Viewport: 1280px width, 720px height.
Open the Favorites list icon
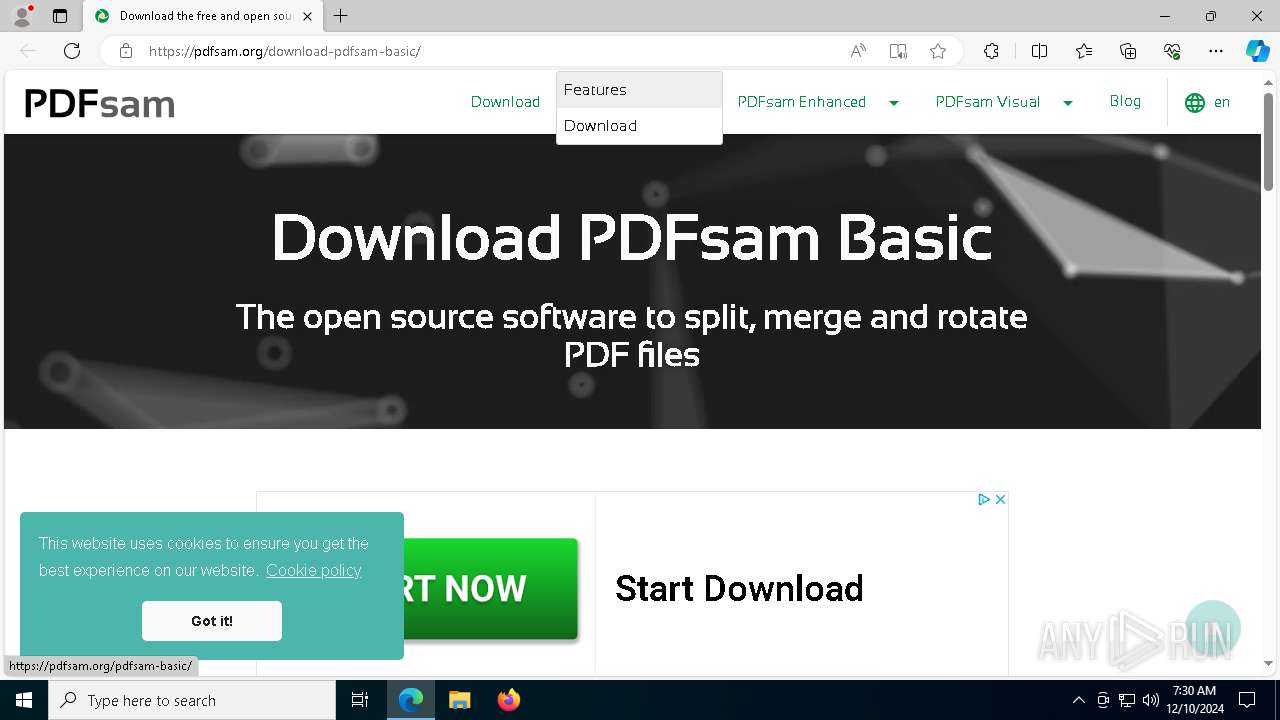[1084, 51]
